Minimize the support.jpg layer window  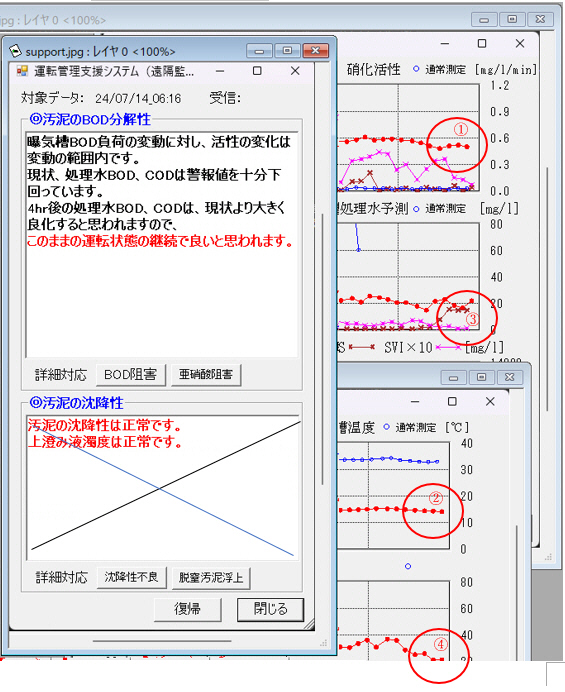click(x=260, y=51)
